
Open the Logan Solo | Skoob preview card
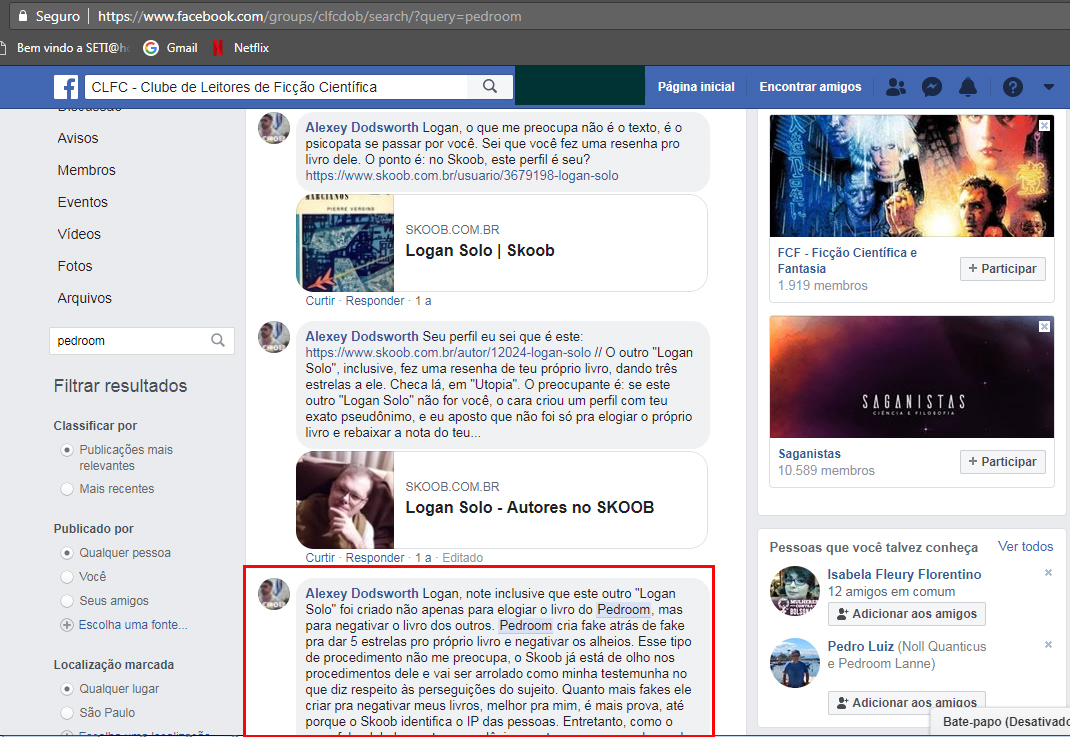tap(502, 243)
